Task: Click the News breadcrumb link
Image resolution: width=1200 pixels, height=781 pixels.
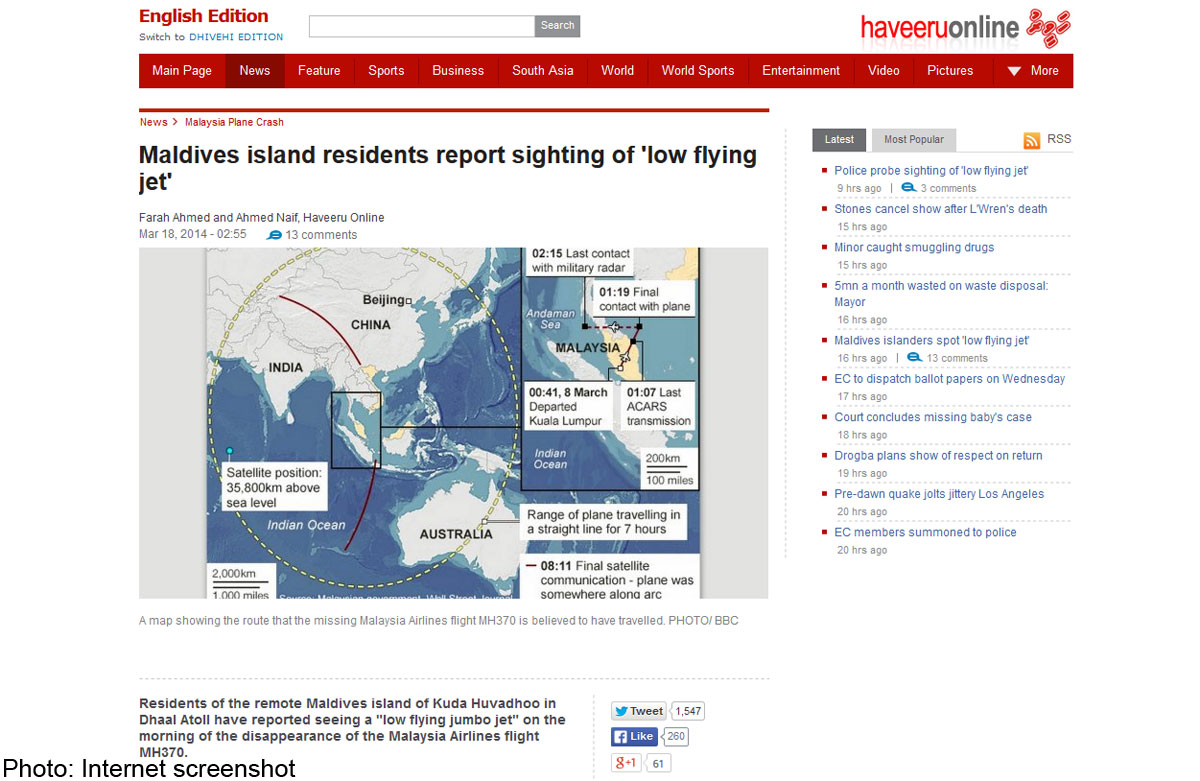Action: (154, 122)
